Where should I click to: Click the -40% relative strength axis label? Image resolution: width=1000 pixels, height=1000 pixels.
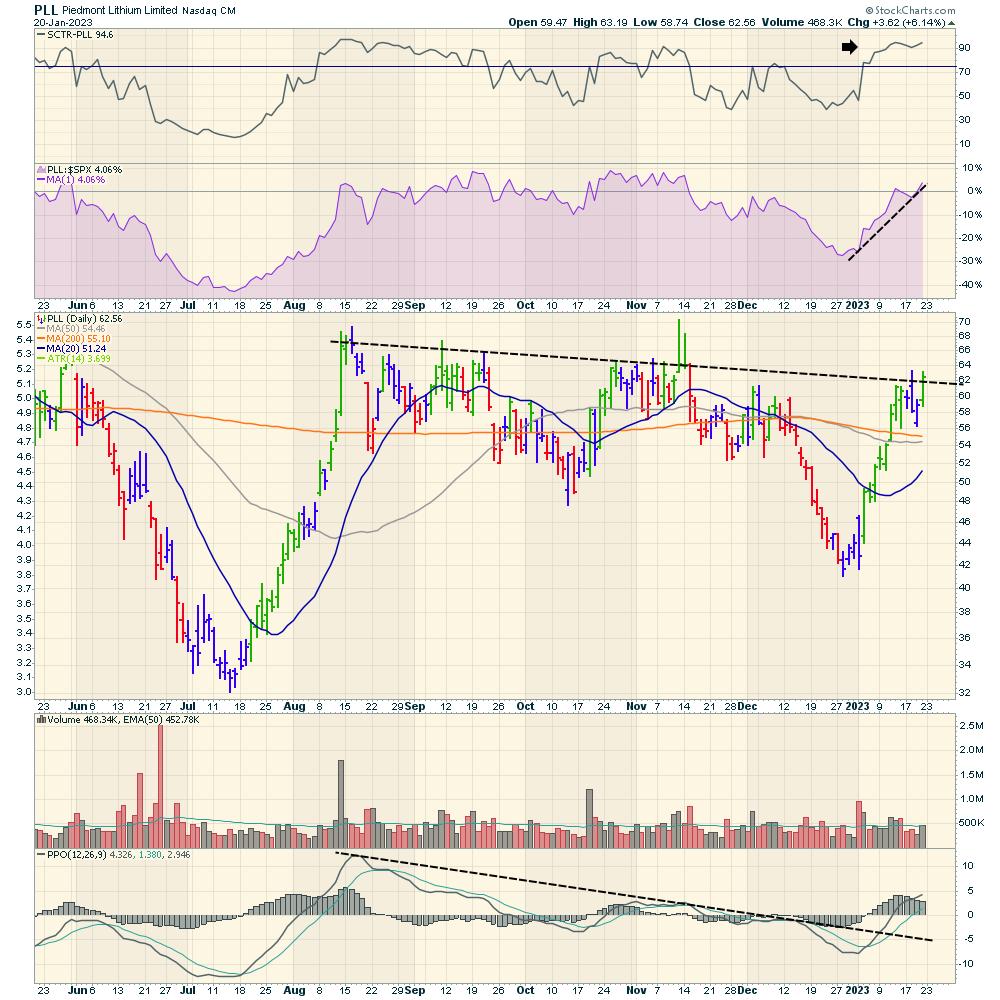click(x=971, y=284)
